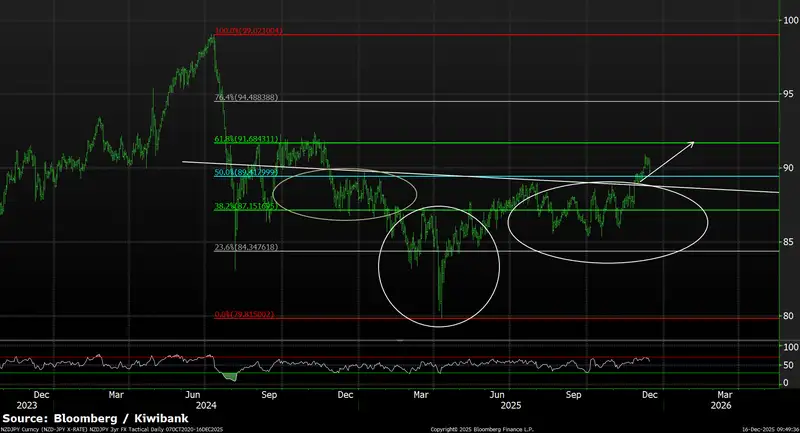Click the NZDJPY Curncy chart description footer
800x433 pixels.
(x=112, y=430)
